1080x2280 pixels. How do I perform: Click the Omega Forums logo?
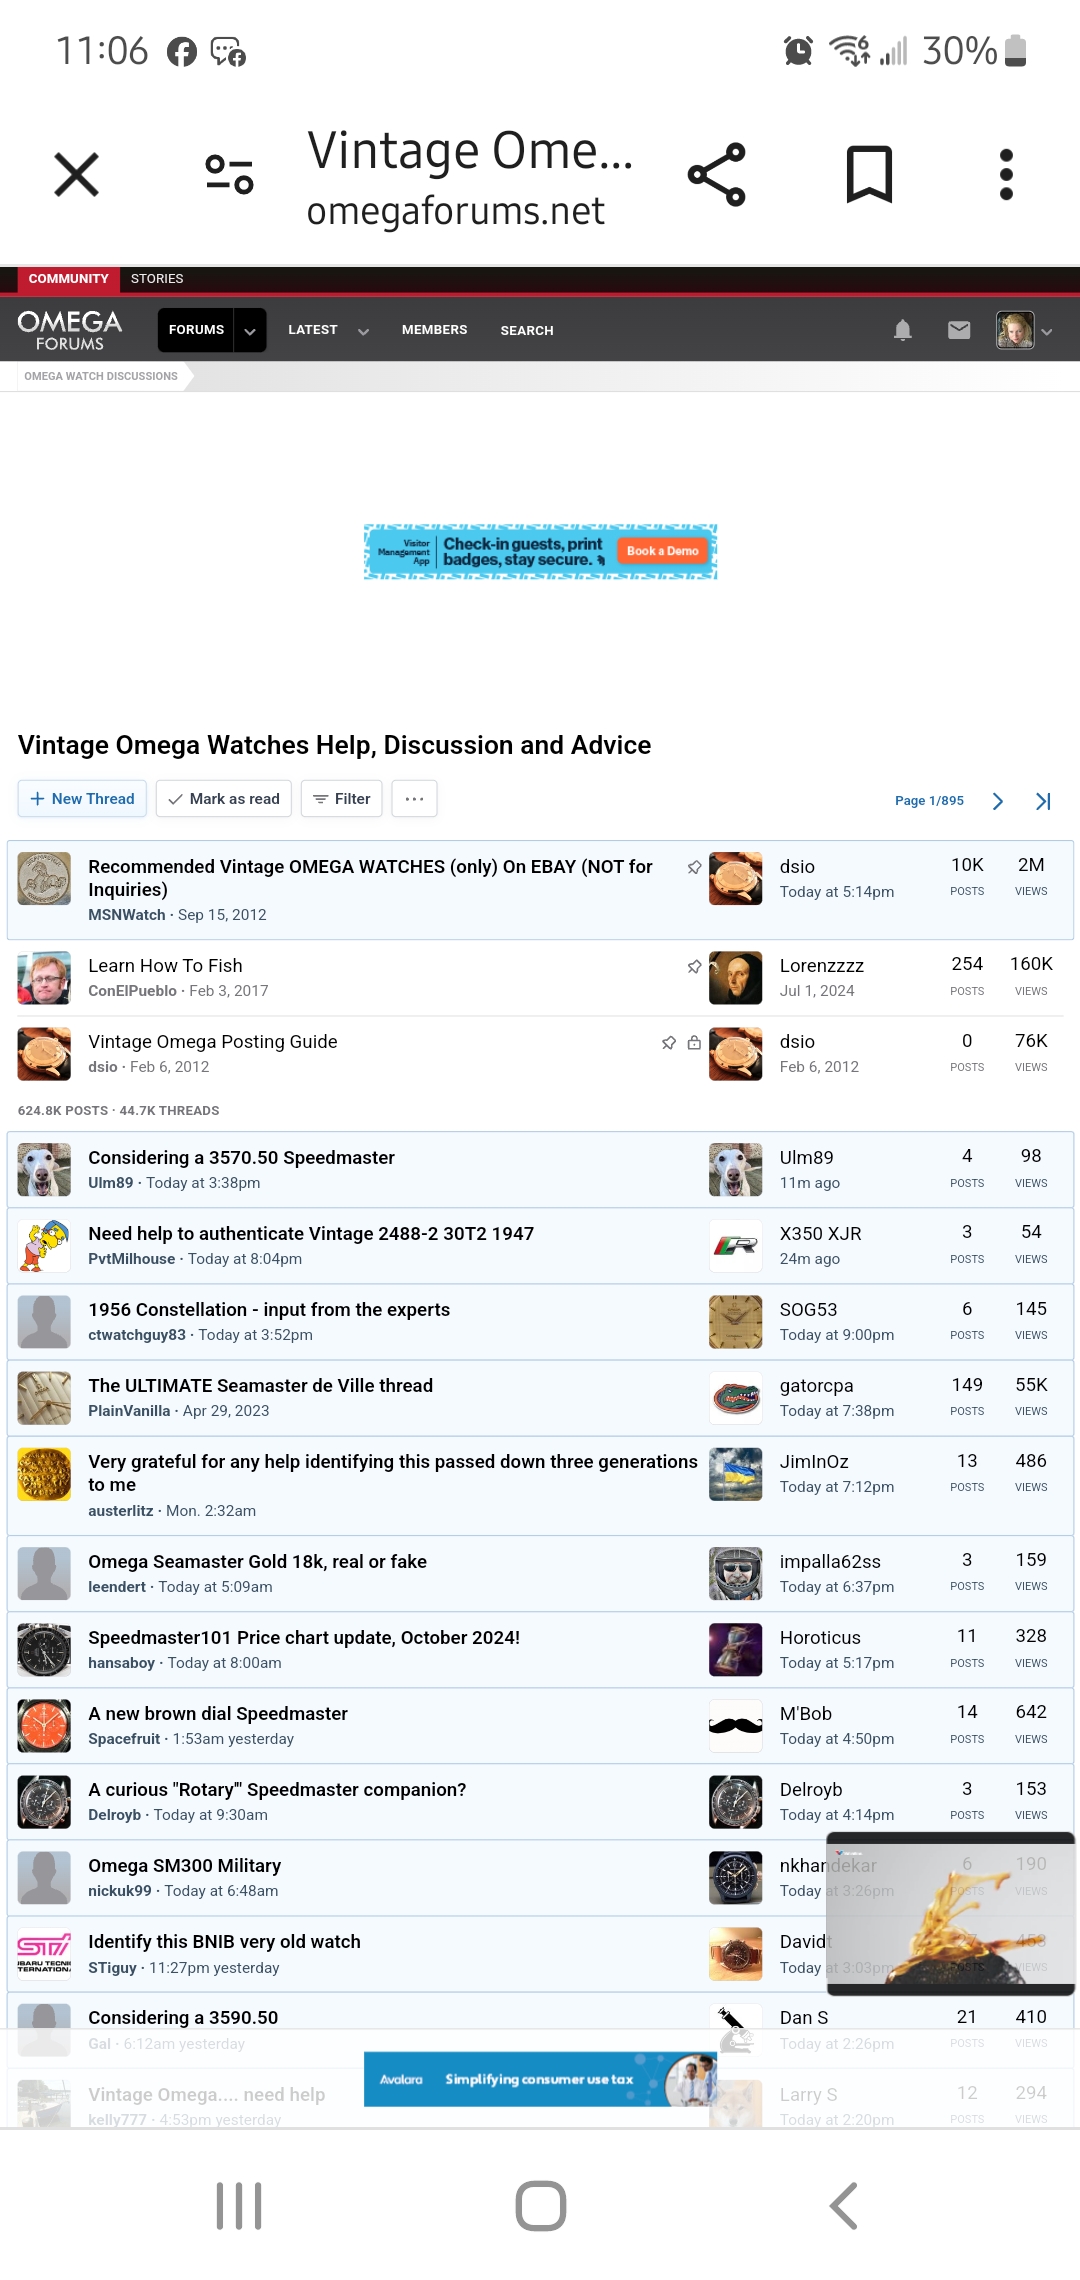[70, 330]
